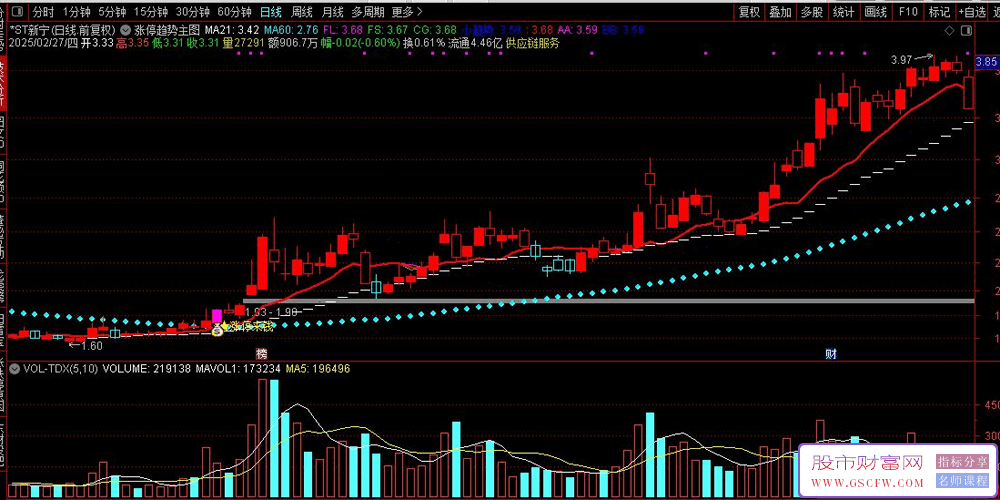Click the gray horizontal support line
The width and height of the screenshot is (1000, 500).
click(x=608, y=300)
